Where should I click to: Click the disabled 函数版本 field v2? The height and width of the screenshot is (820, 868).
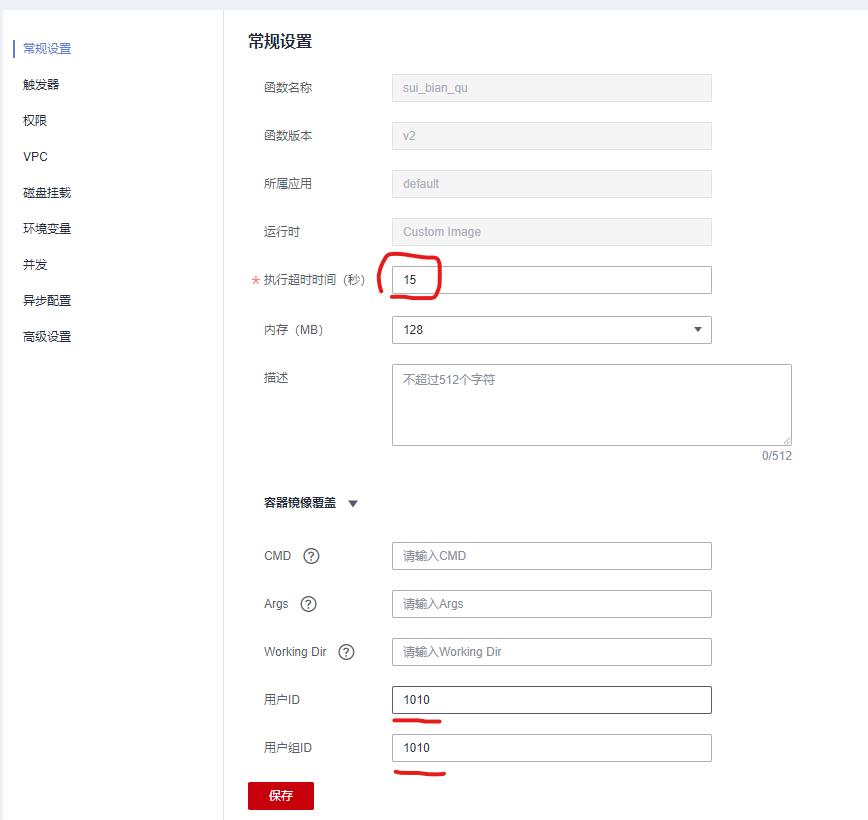(x=551, y=136)
